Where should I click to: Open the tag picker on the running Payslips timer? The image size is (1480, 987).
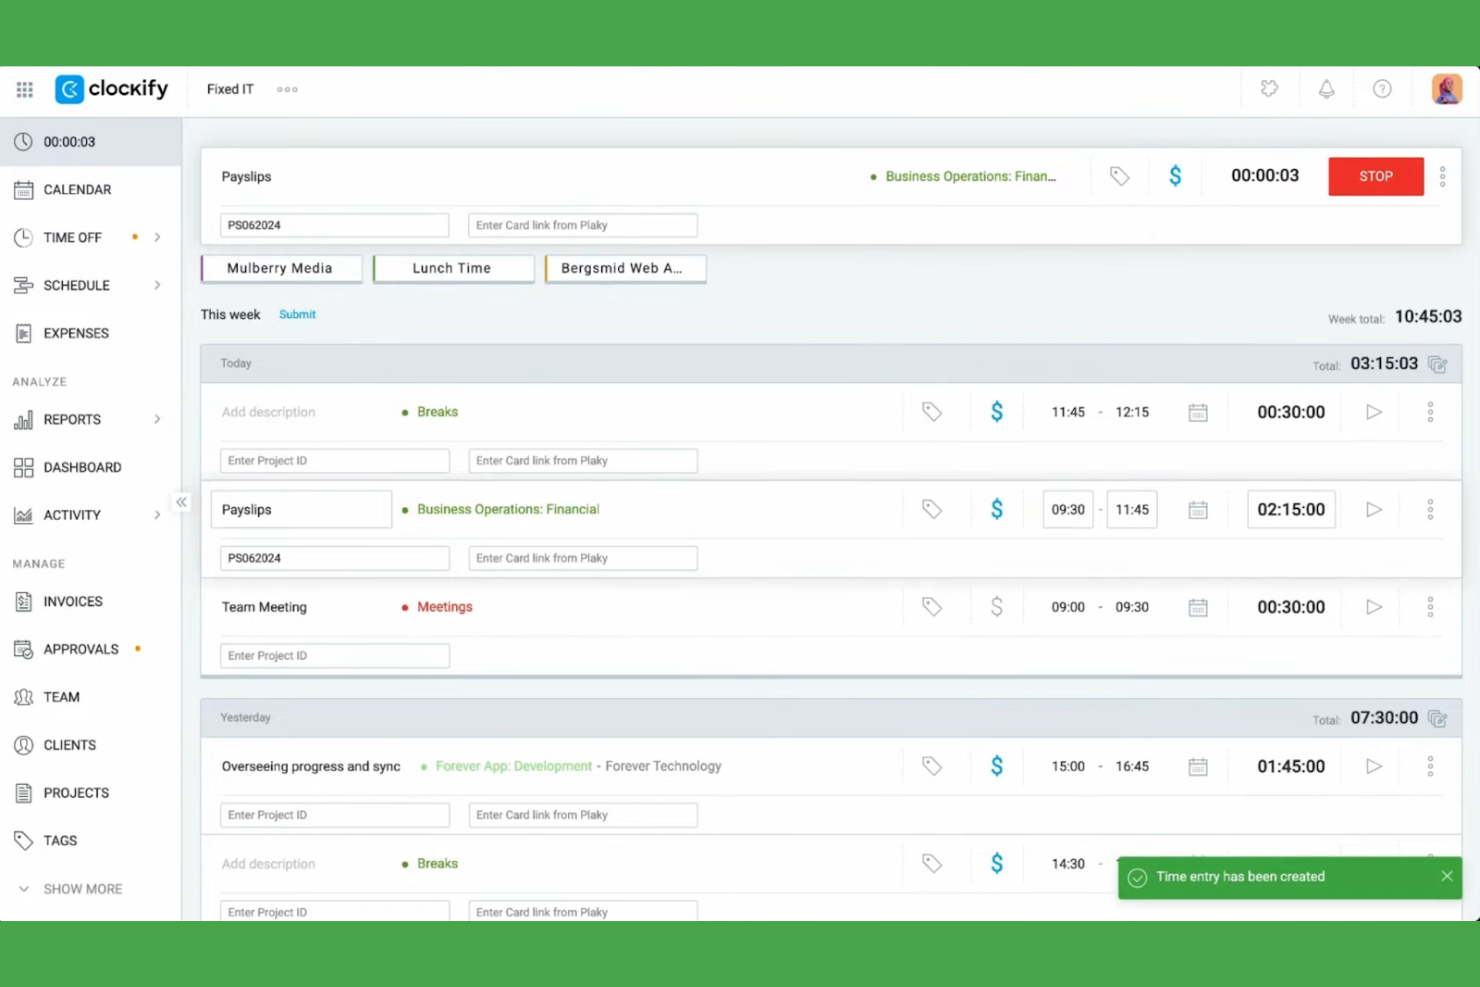tap(1119, 176)
